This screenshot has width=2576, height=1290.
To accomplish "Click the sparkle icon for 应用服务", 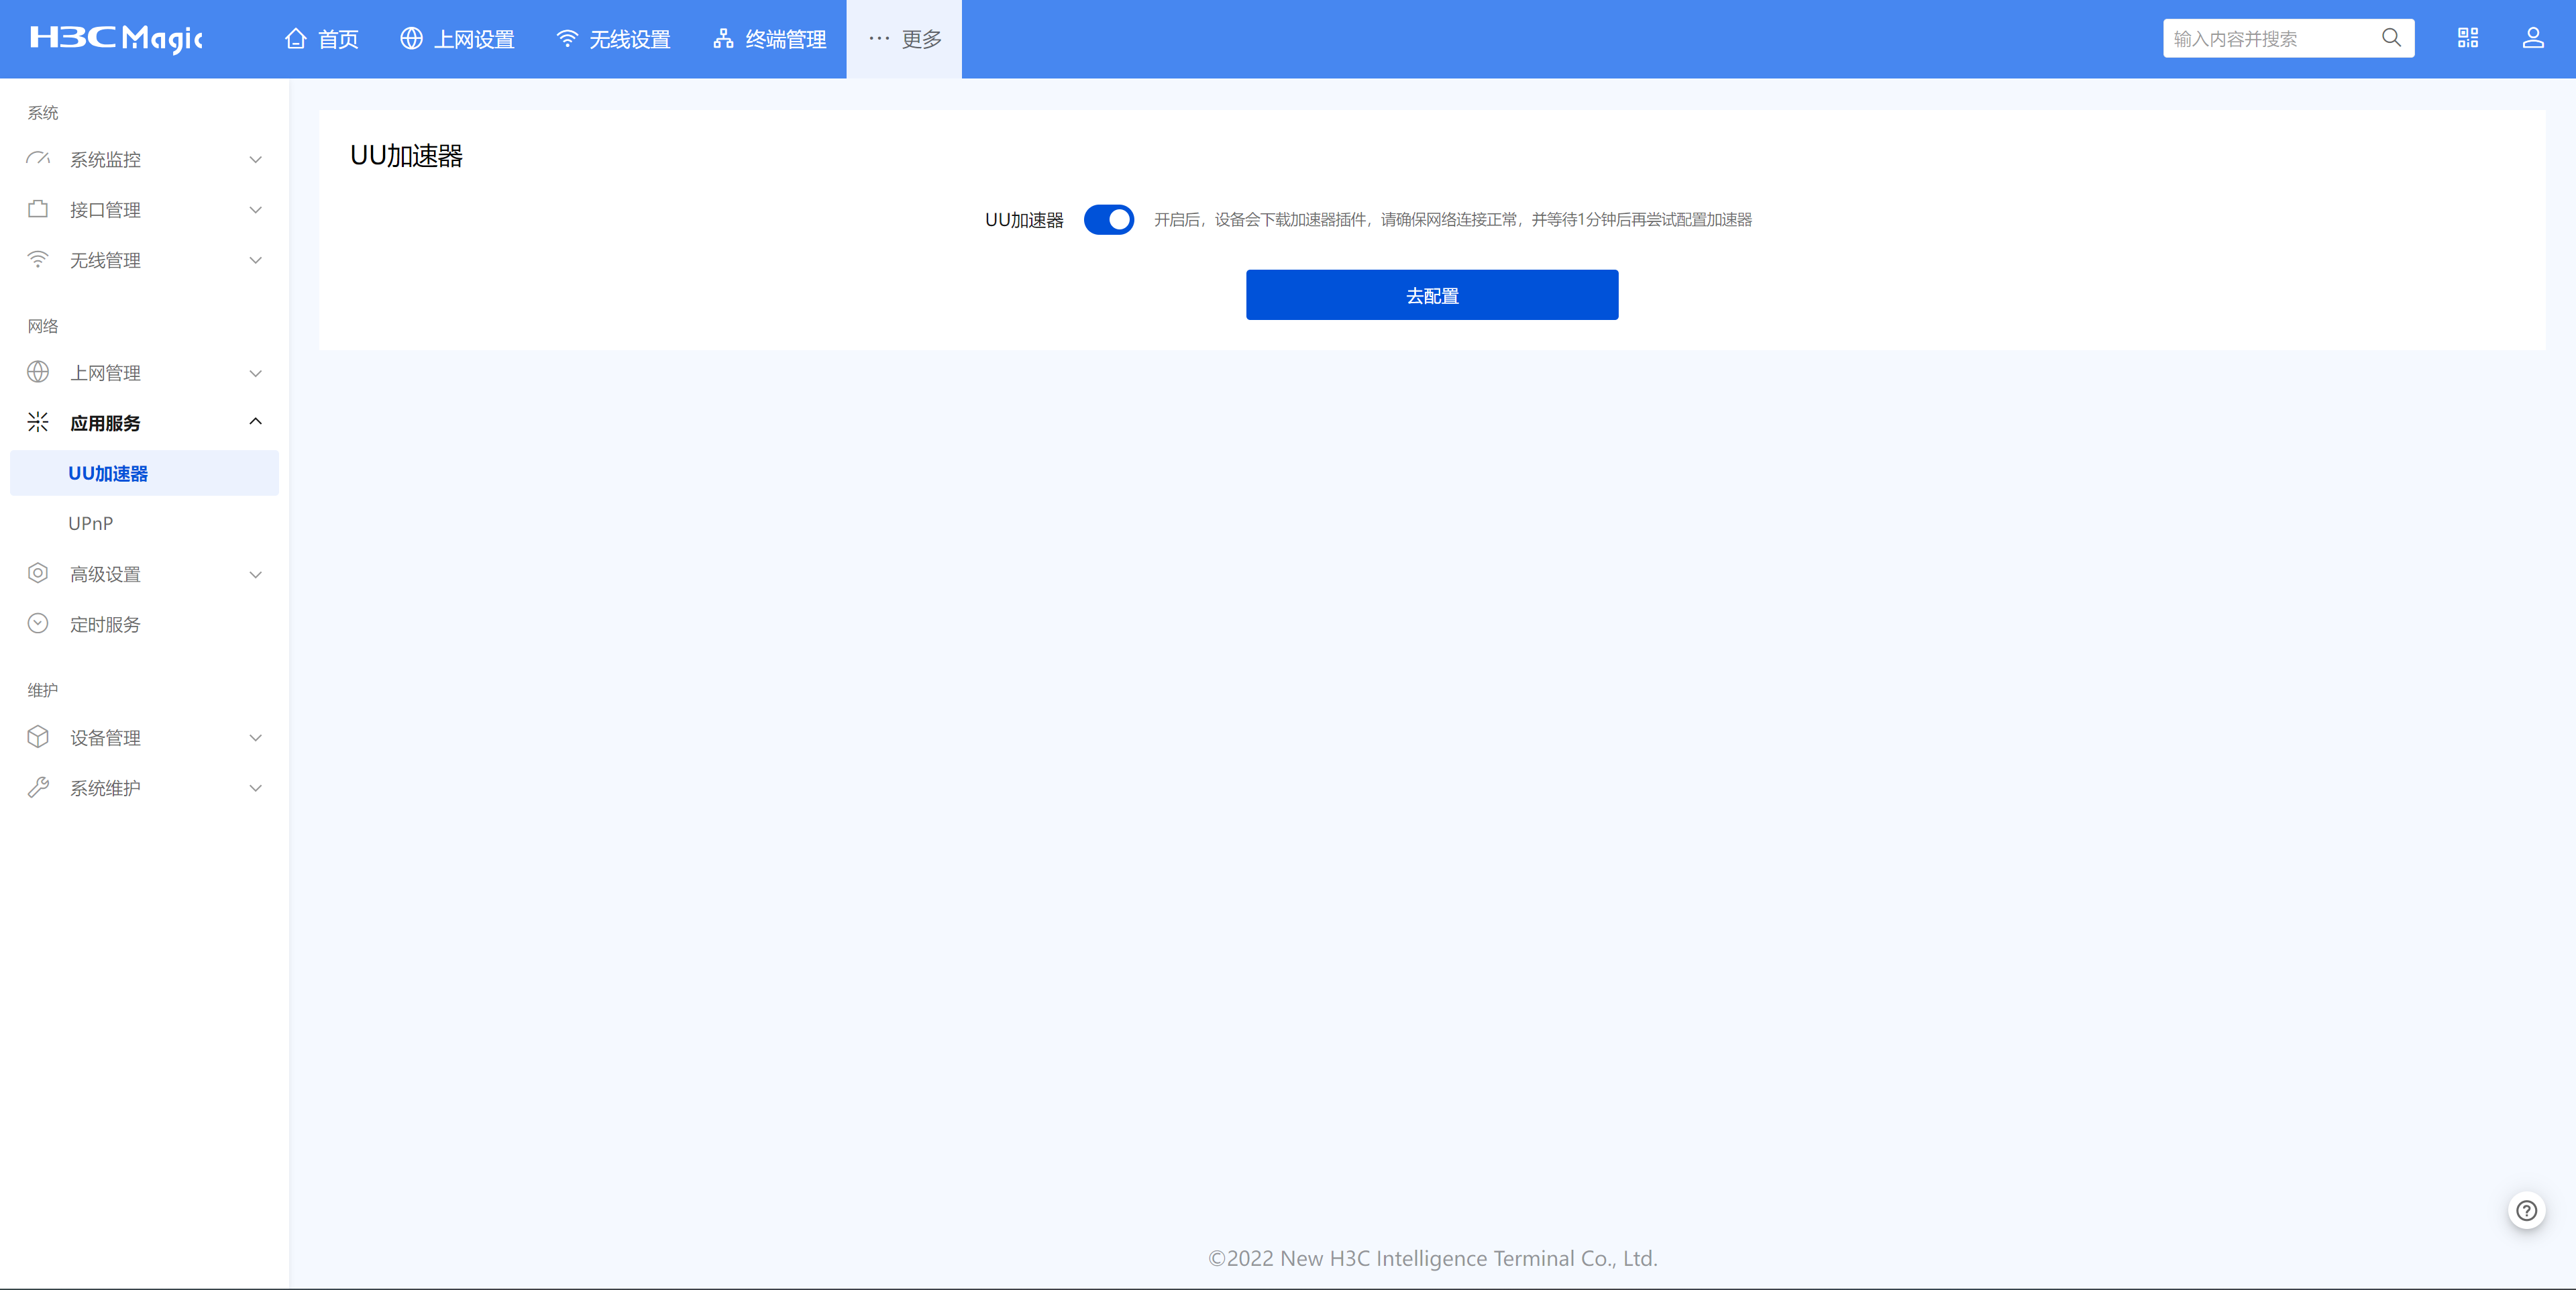I will [x=38, y=422].
